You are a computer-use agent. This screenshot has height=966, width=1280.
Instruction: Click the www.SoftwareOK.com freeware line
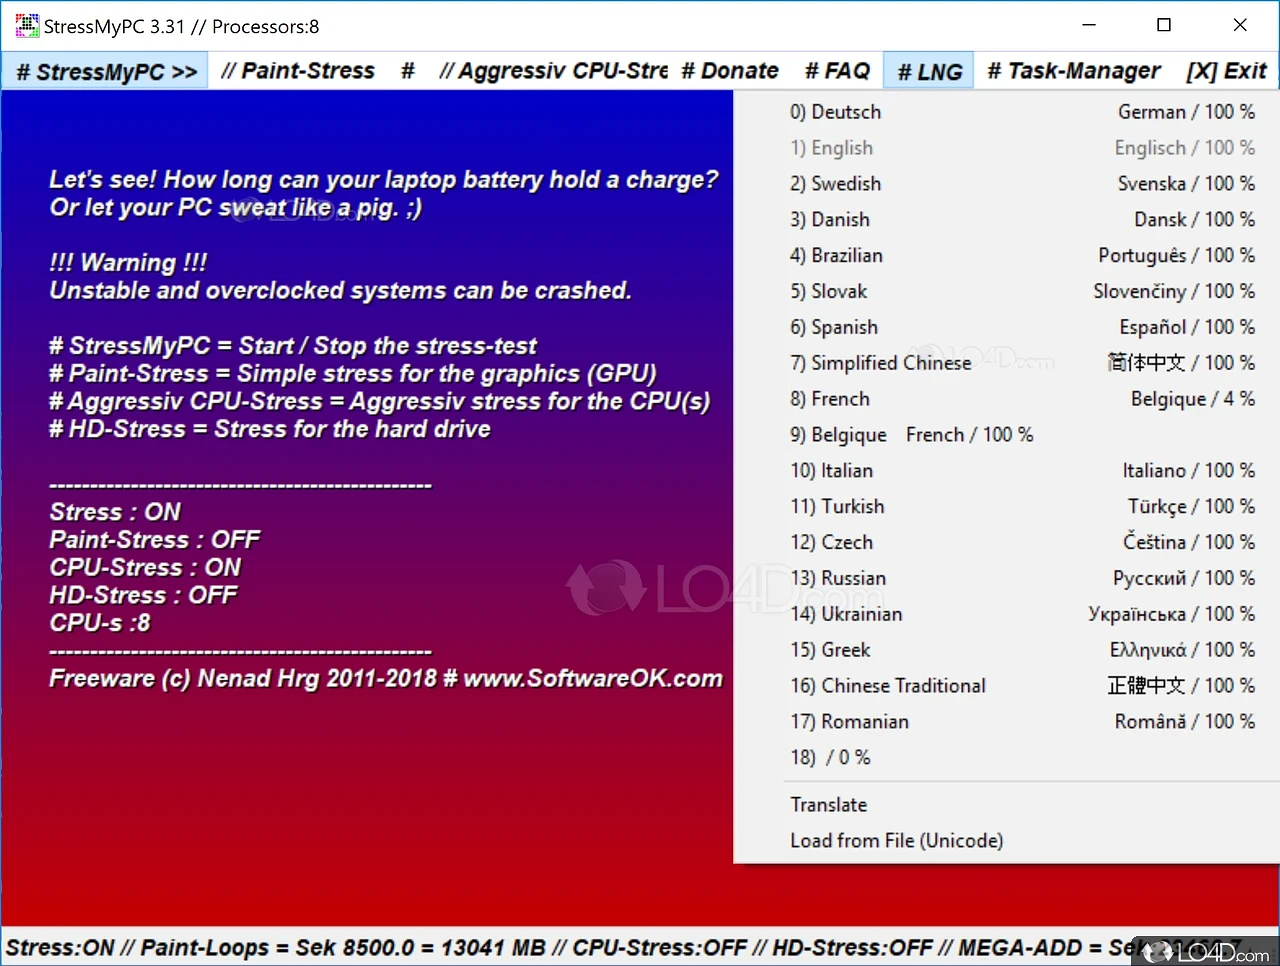click(x=386, y=679)
